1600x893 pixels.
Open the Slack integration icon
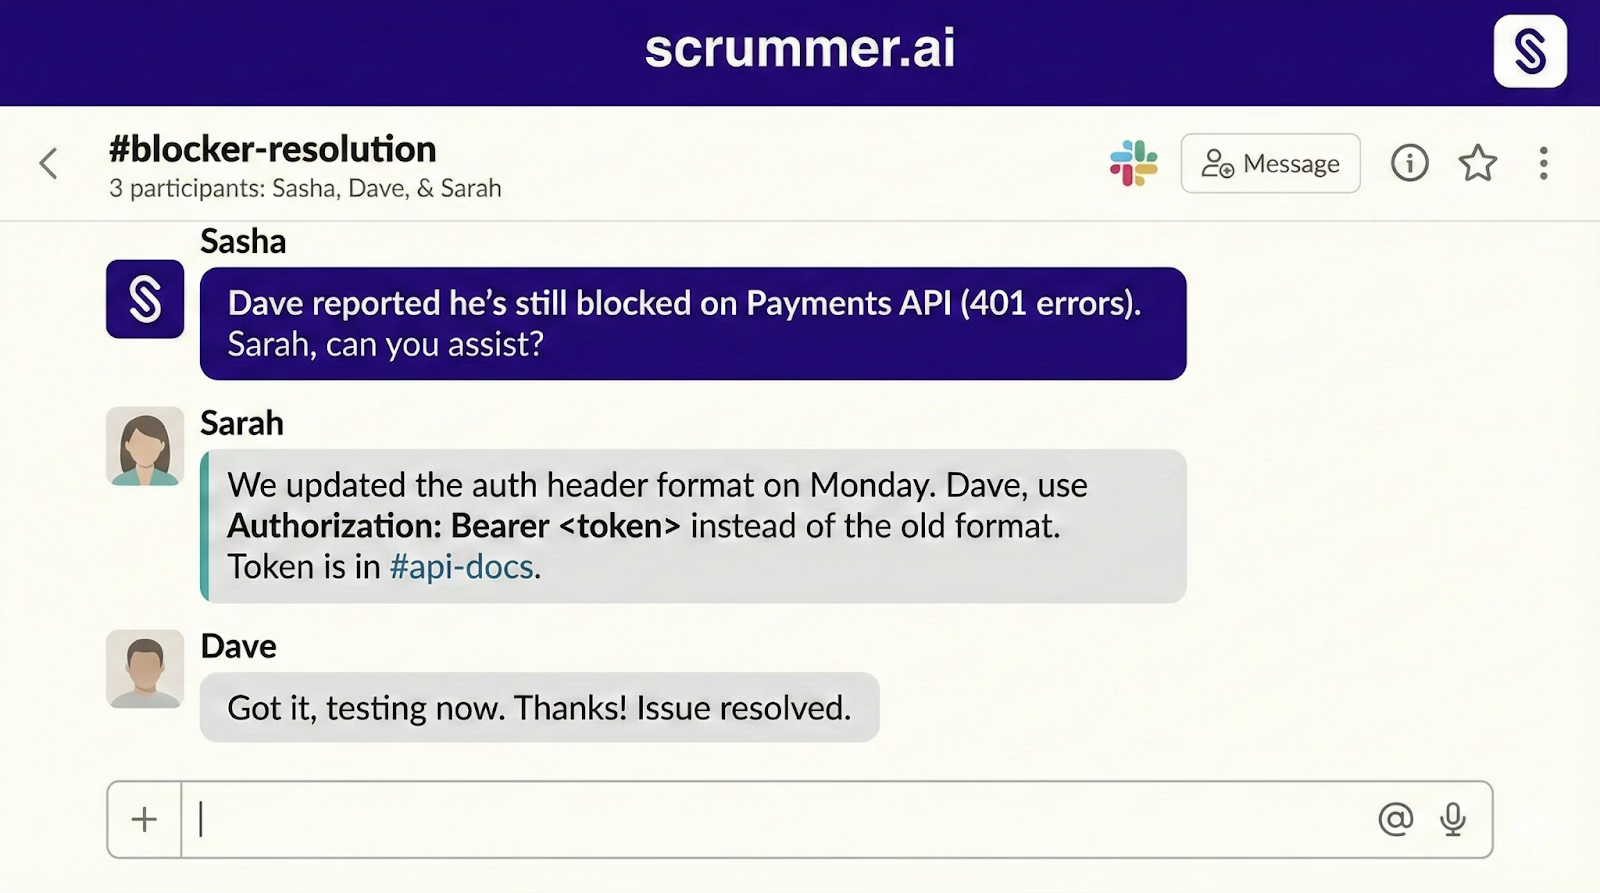tap(1135, 163)
